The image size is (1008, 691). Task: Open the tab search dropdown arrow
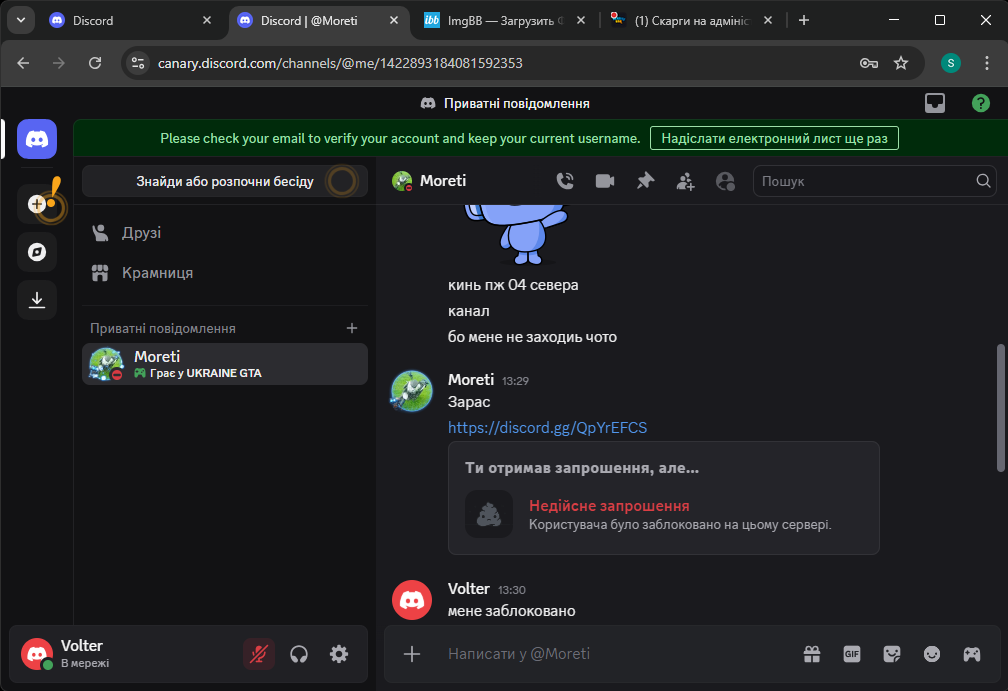21,21
